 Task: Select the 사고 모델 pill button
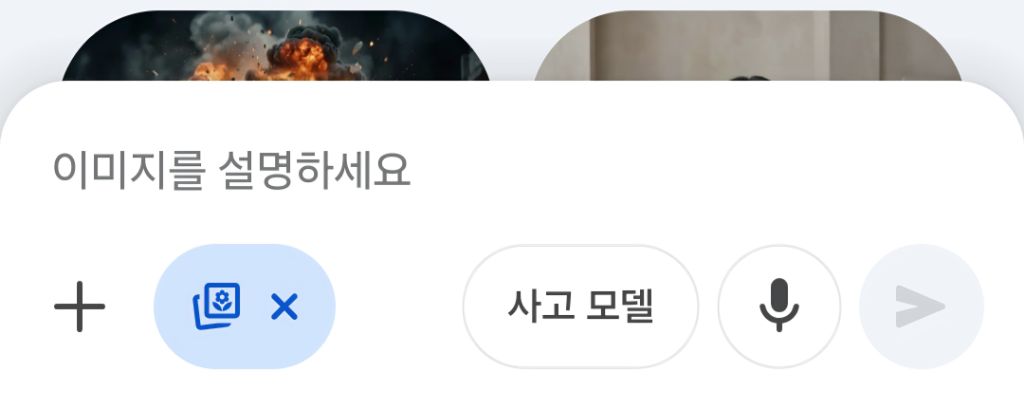581,306
